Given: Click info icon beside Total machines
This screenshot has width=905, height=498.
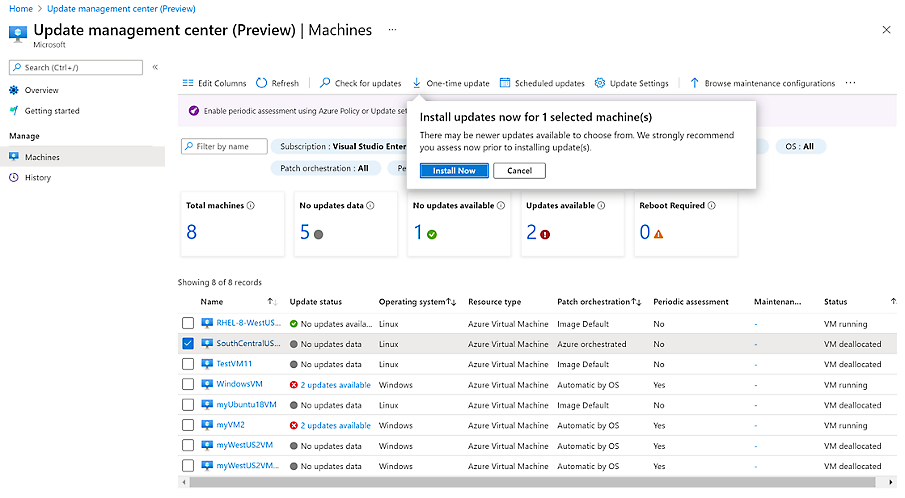Looking at the screenshot, I should pyautogui.click(x=250, y=206).
